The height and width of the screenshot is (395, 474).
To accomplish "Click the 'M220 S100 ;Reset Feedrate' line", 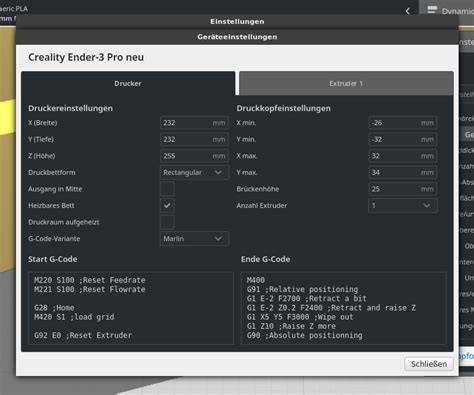I will (x=90, y=280).
